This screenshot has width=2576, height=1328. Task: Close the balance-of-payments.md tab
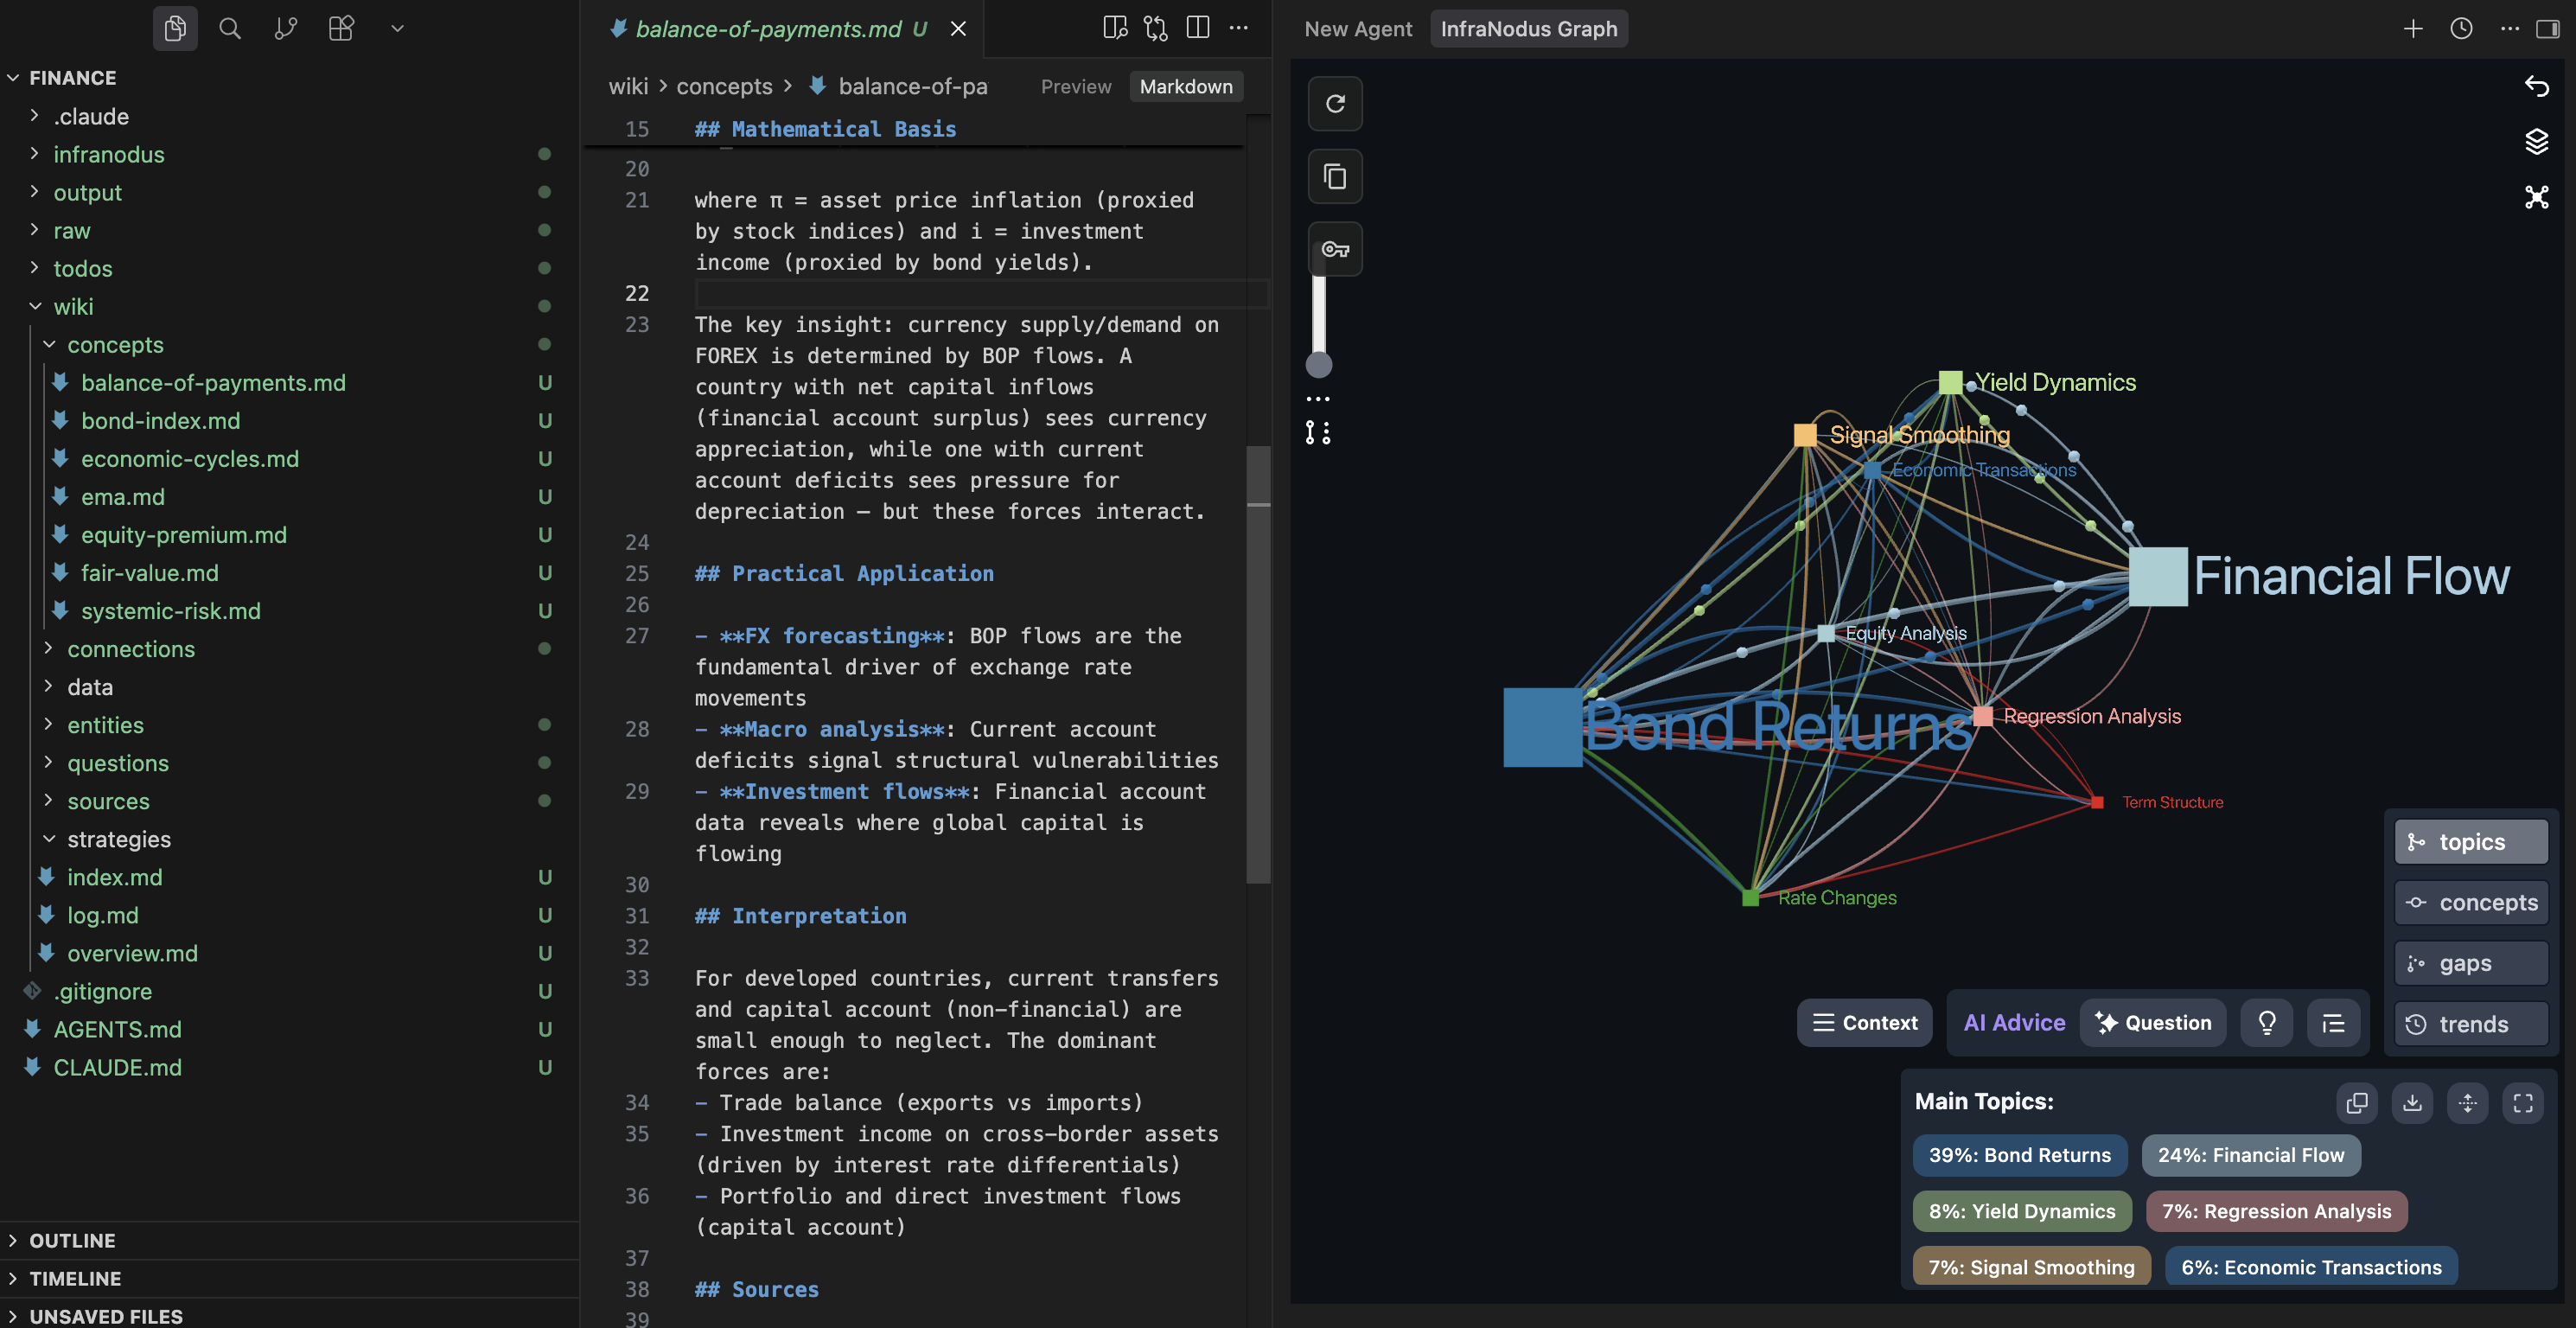click(x=958, y=29)
